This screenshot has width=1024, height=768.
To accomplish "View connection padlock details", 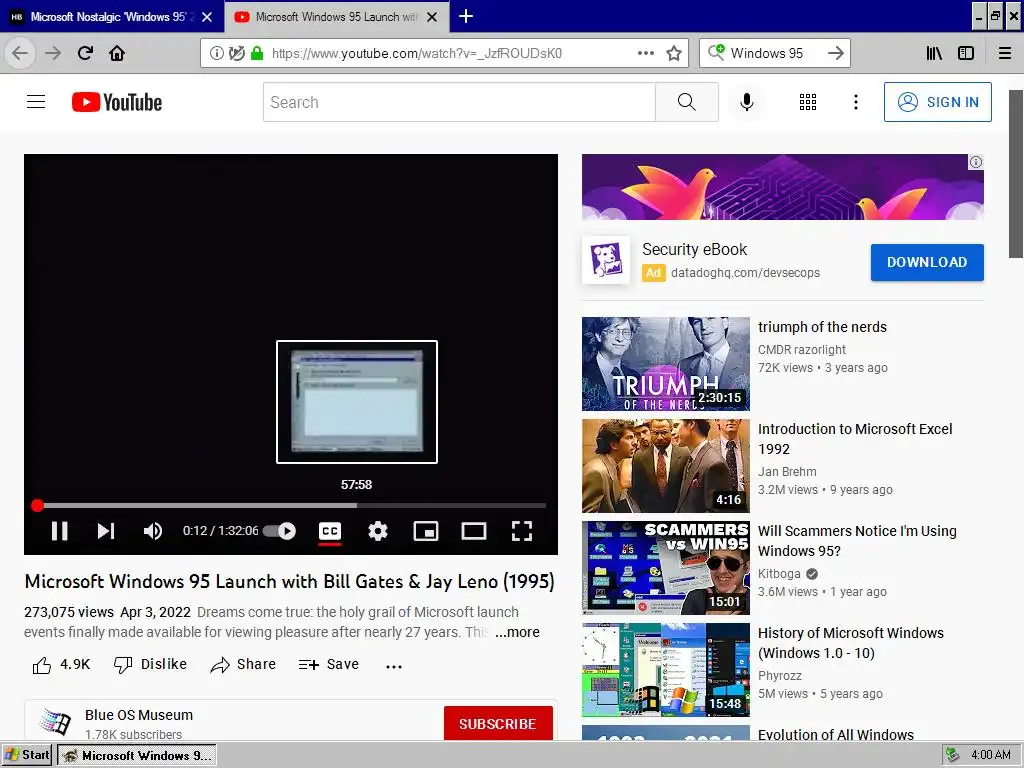I will tap(257, 53).
